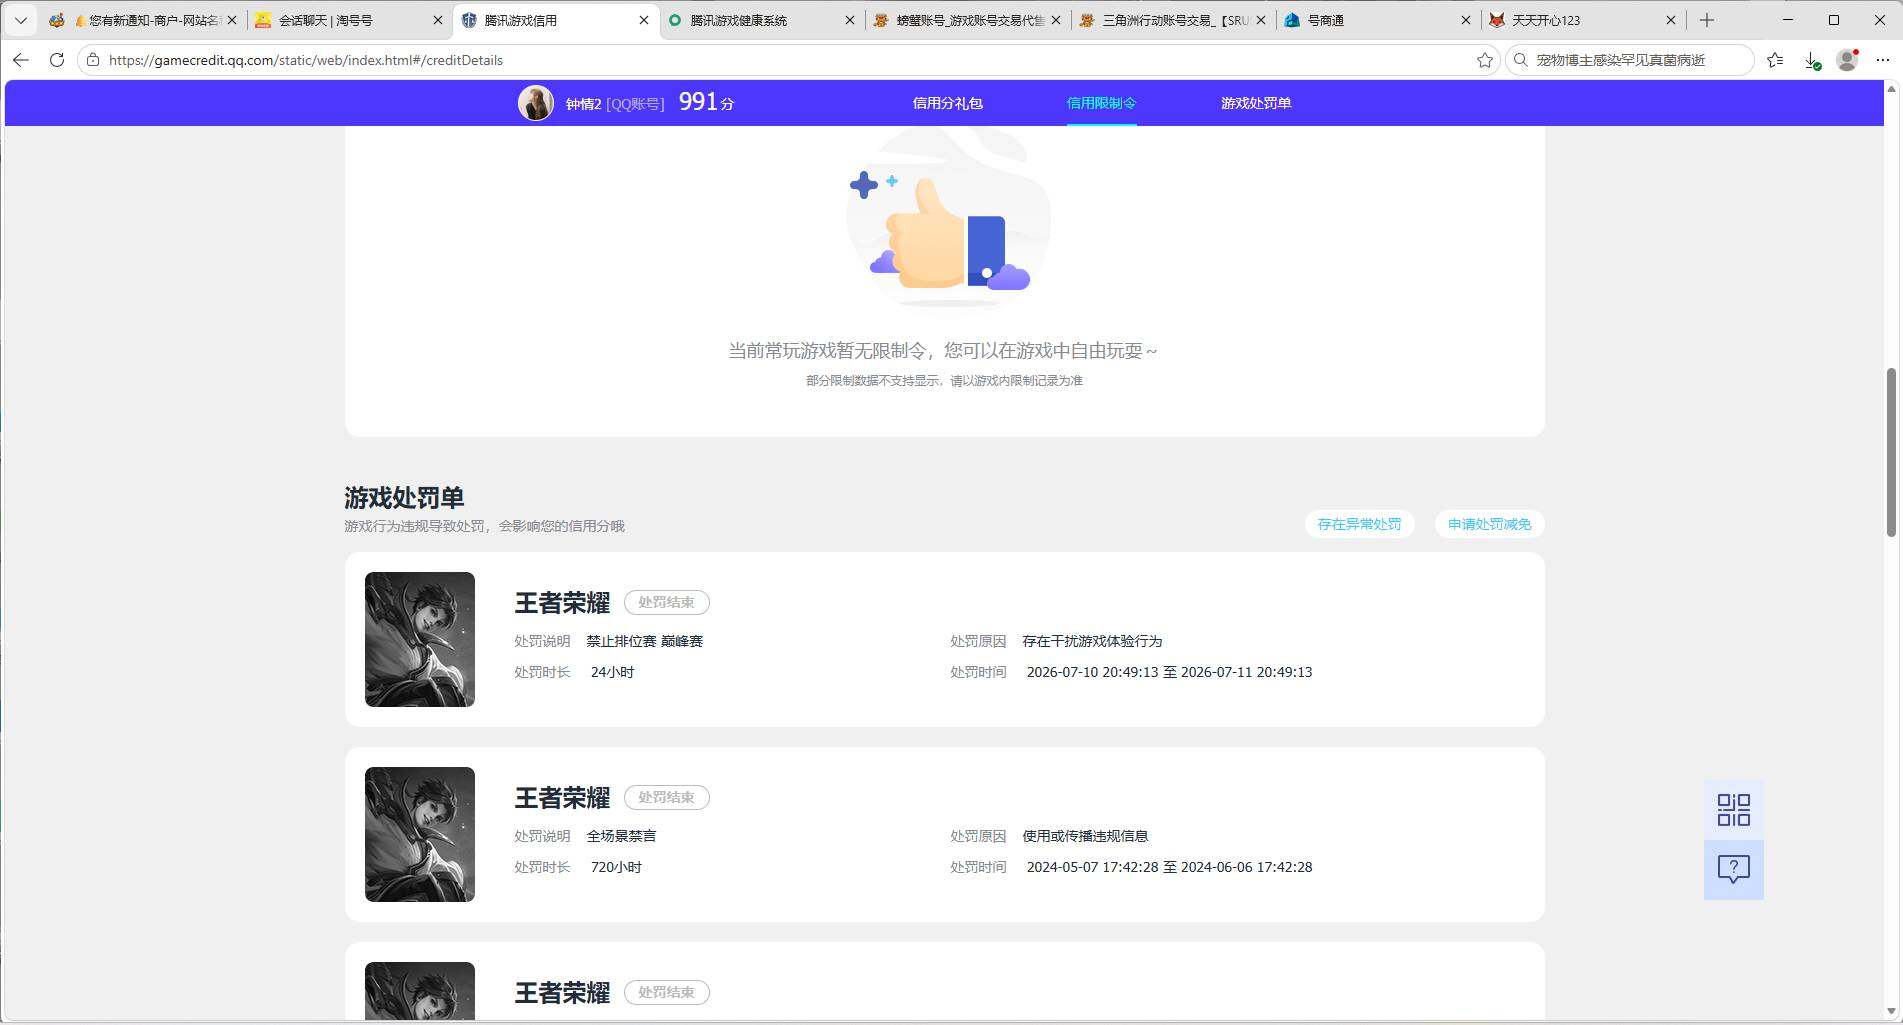The height and width of the screenshot is (1025, 1903).
Task: Close the 天天开心123 tab
Action: (1670, 20)
